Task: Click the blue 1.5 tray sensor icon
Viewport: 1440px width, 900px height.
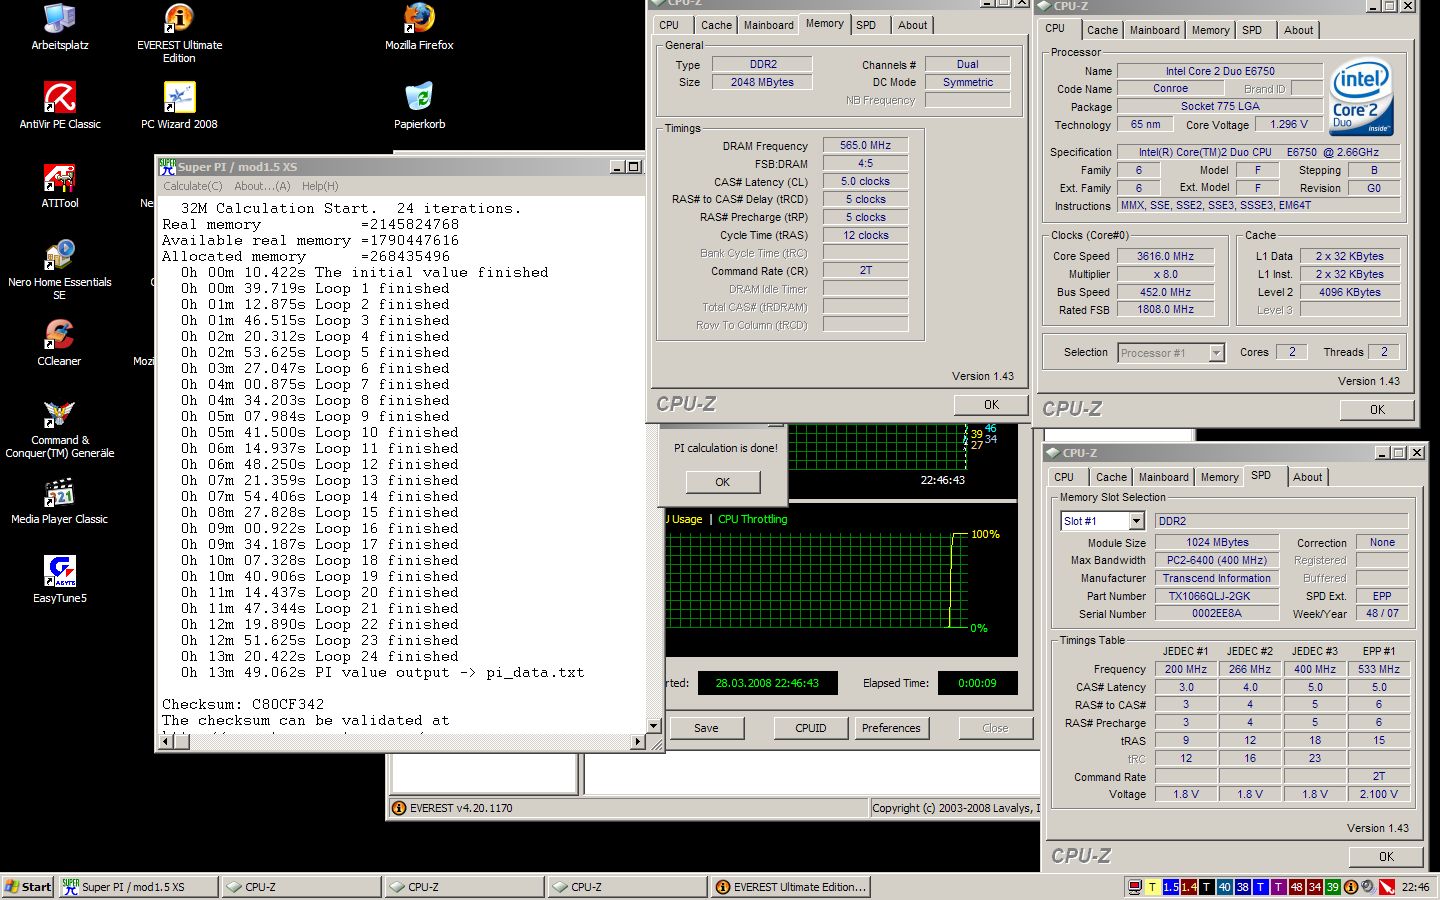Action: [1170, 887]
